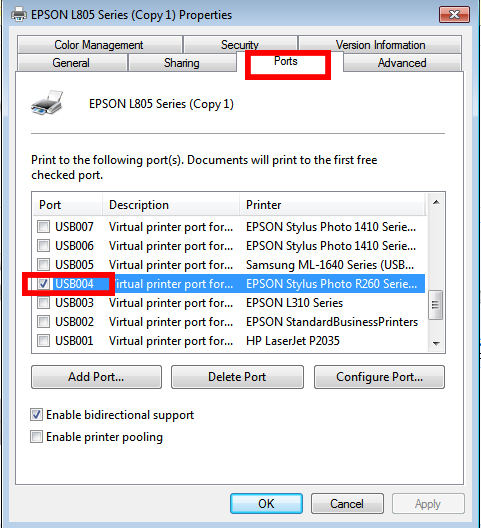Open the Security tab

tap(240, 44)
